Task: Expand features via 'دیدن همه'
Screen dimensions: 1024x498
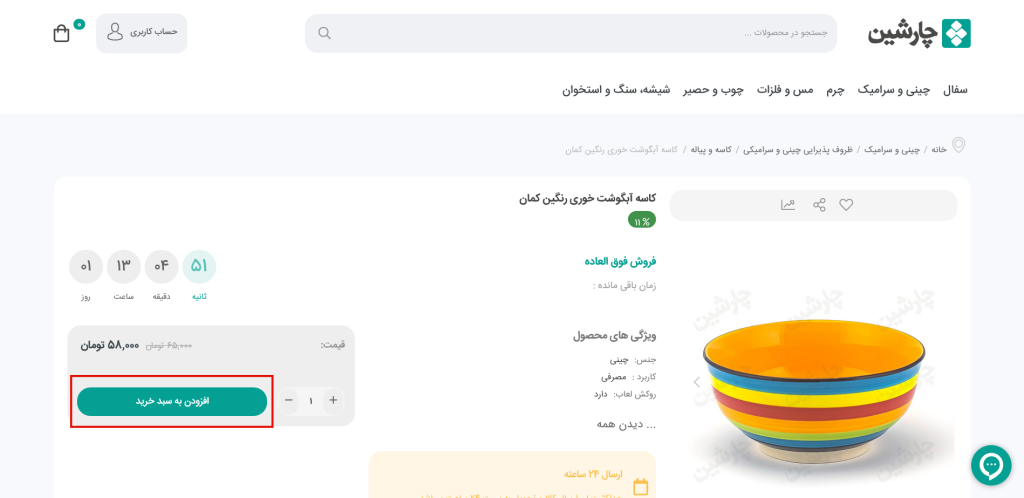Action: click(x=626, y=424)
